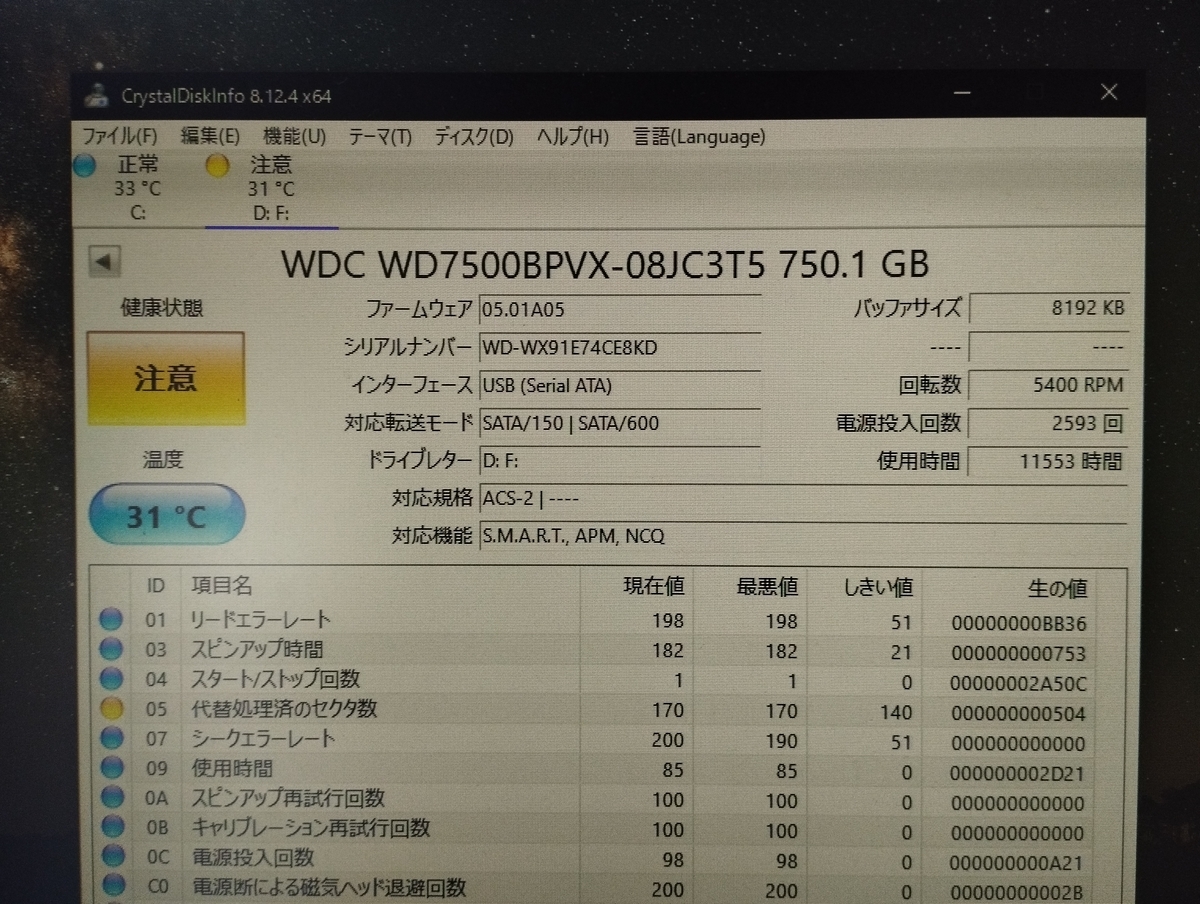Select the スピンアップ時間 row name

[257, 650]
